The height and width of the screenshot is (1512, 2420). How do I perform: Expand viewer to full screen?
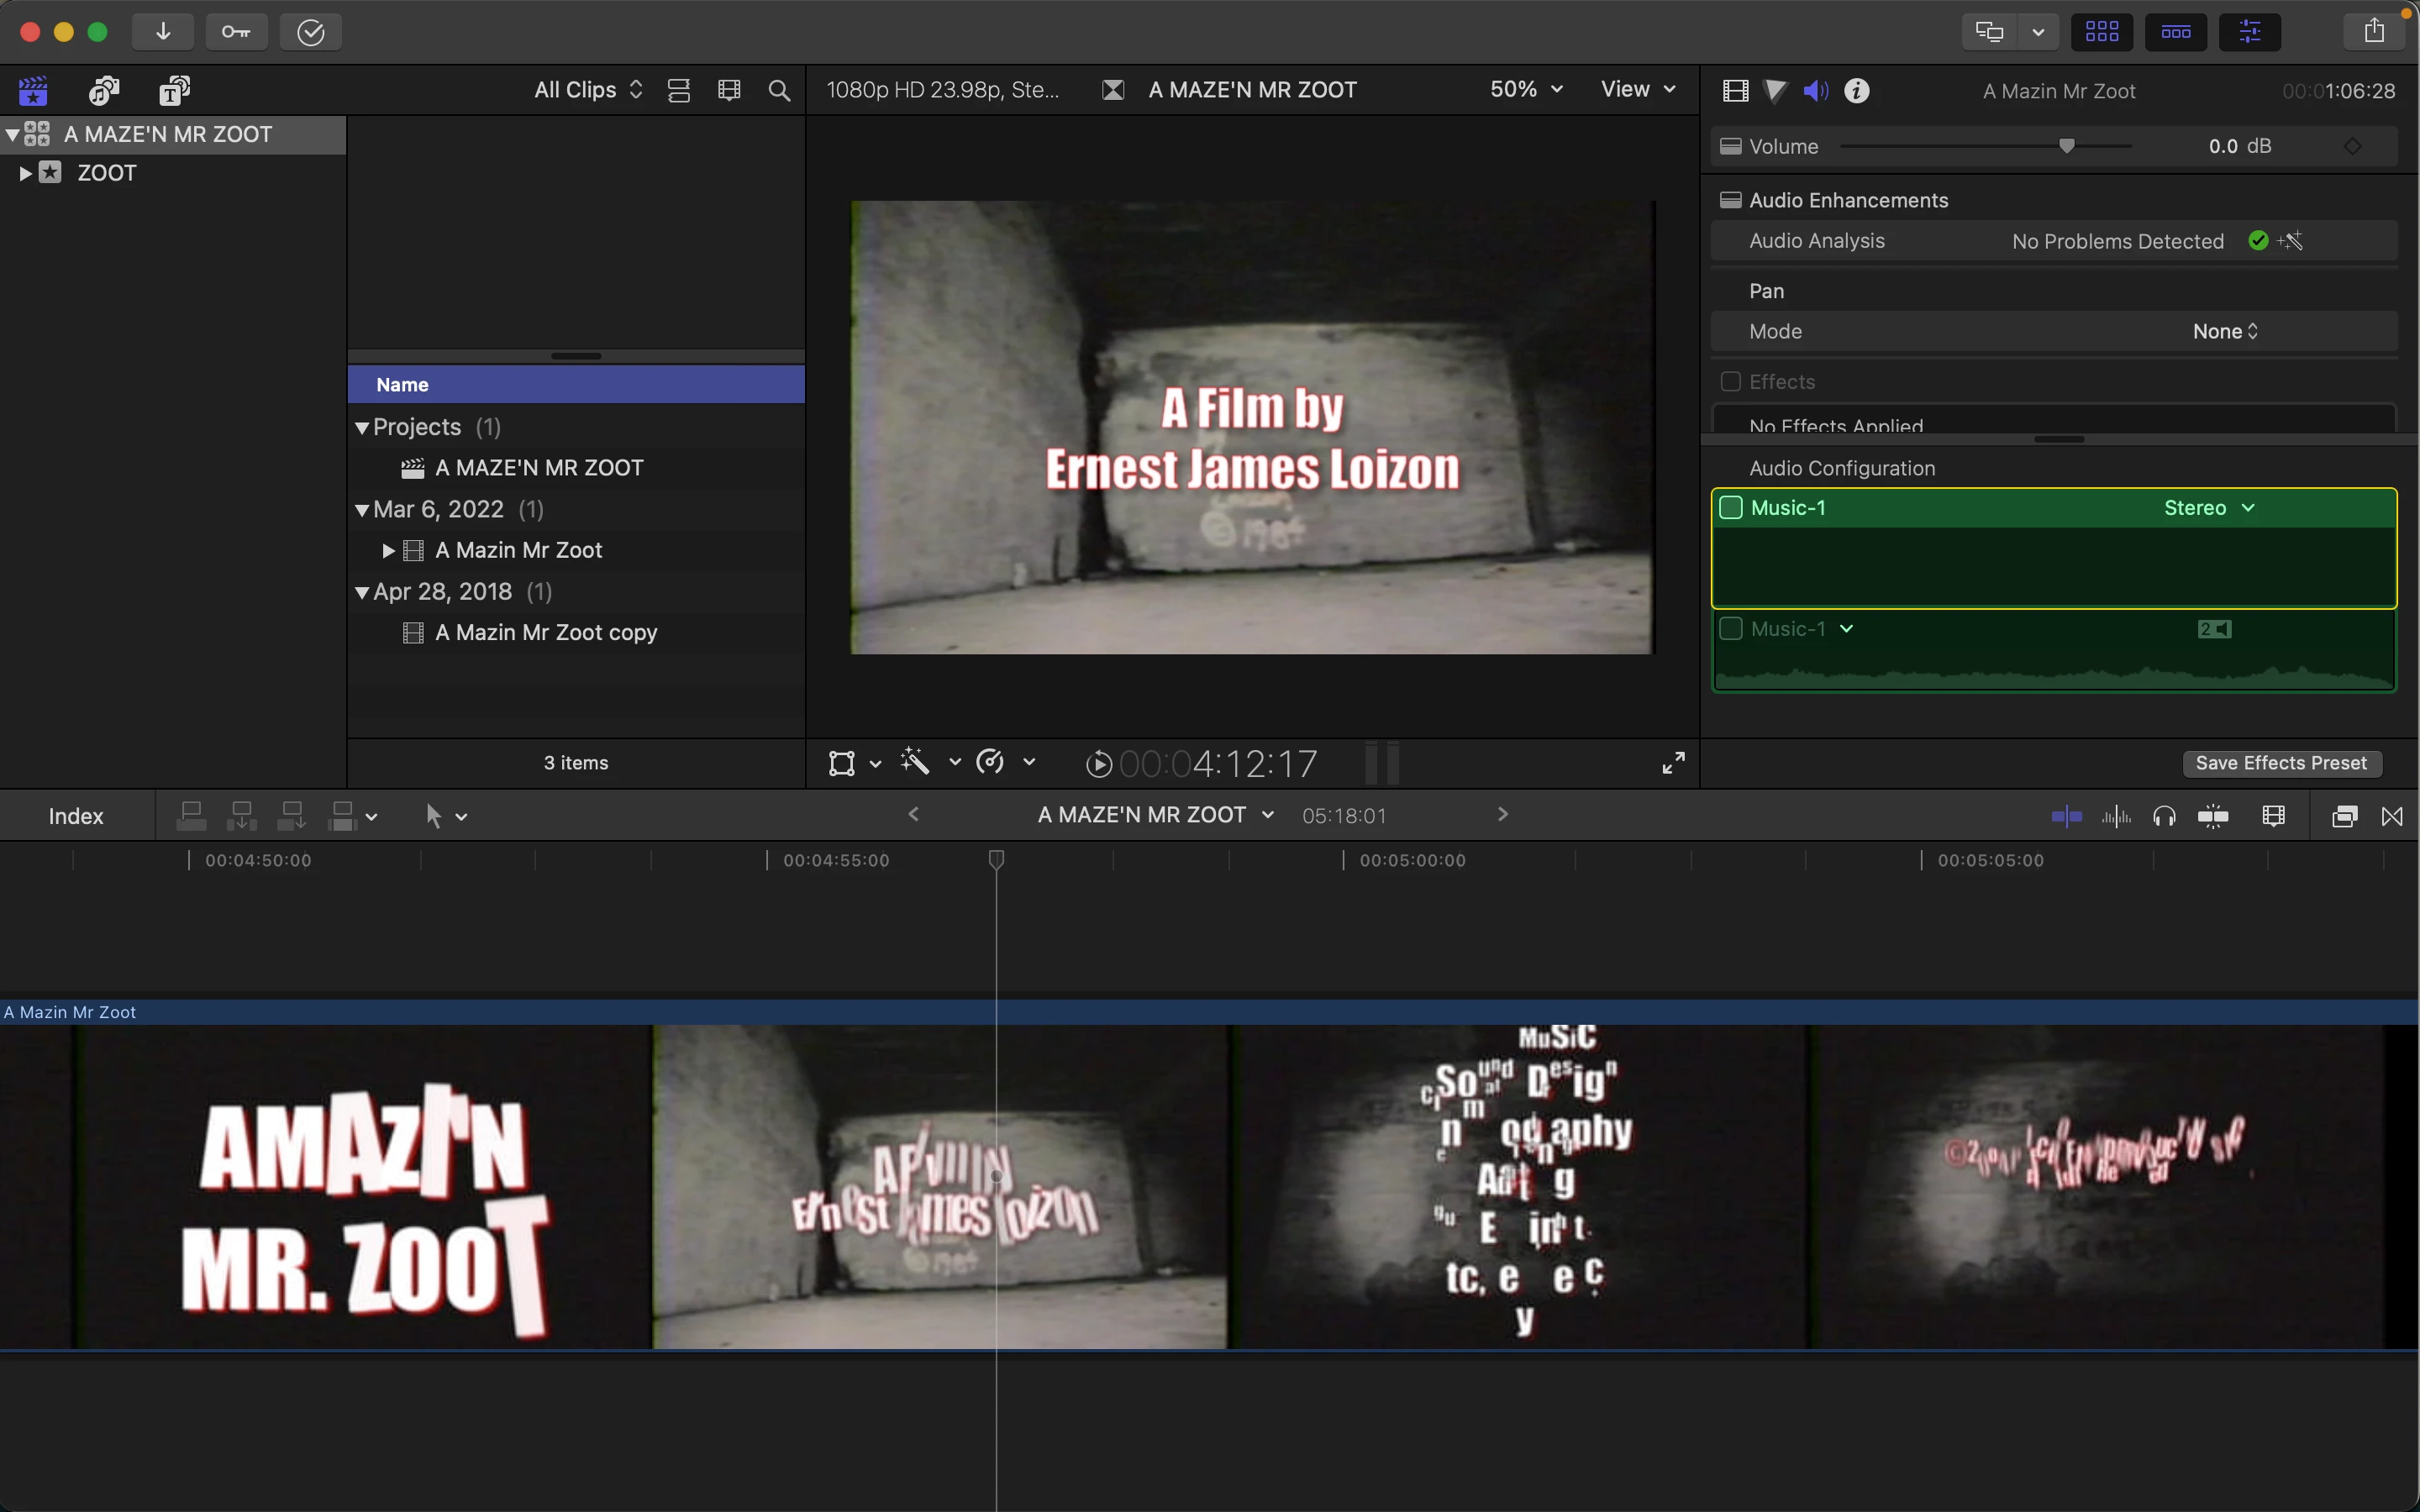pos(1673,763)
